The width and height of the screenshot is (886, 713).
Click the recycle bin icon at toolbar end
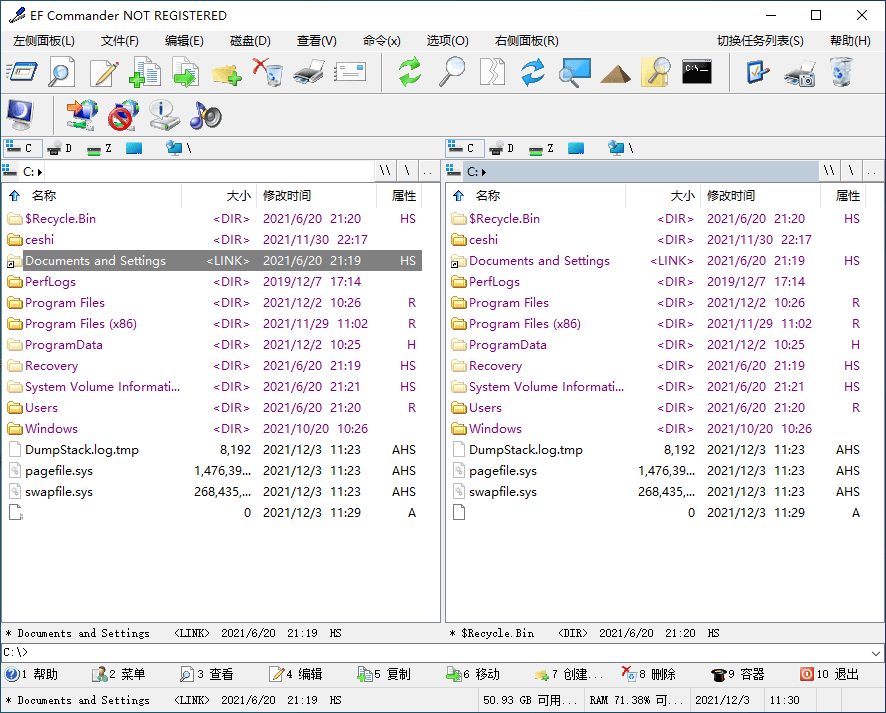[842, 72]
